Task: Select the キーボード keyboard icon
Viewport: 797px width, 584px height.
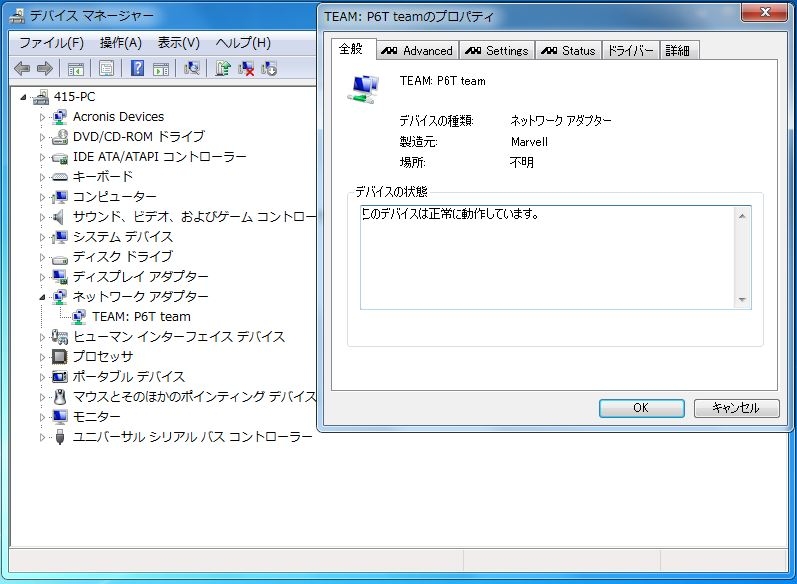Action: tap(59, 177)
